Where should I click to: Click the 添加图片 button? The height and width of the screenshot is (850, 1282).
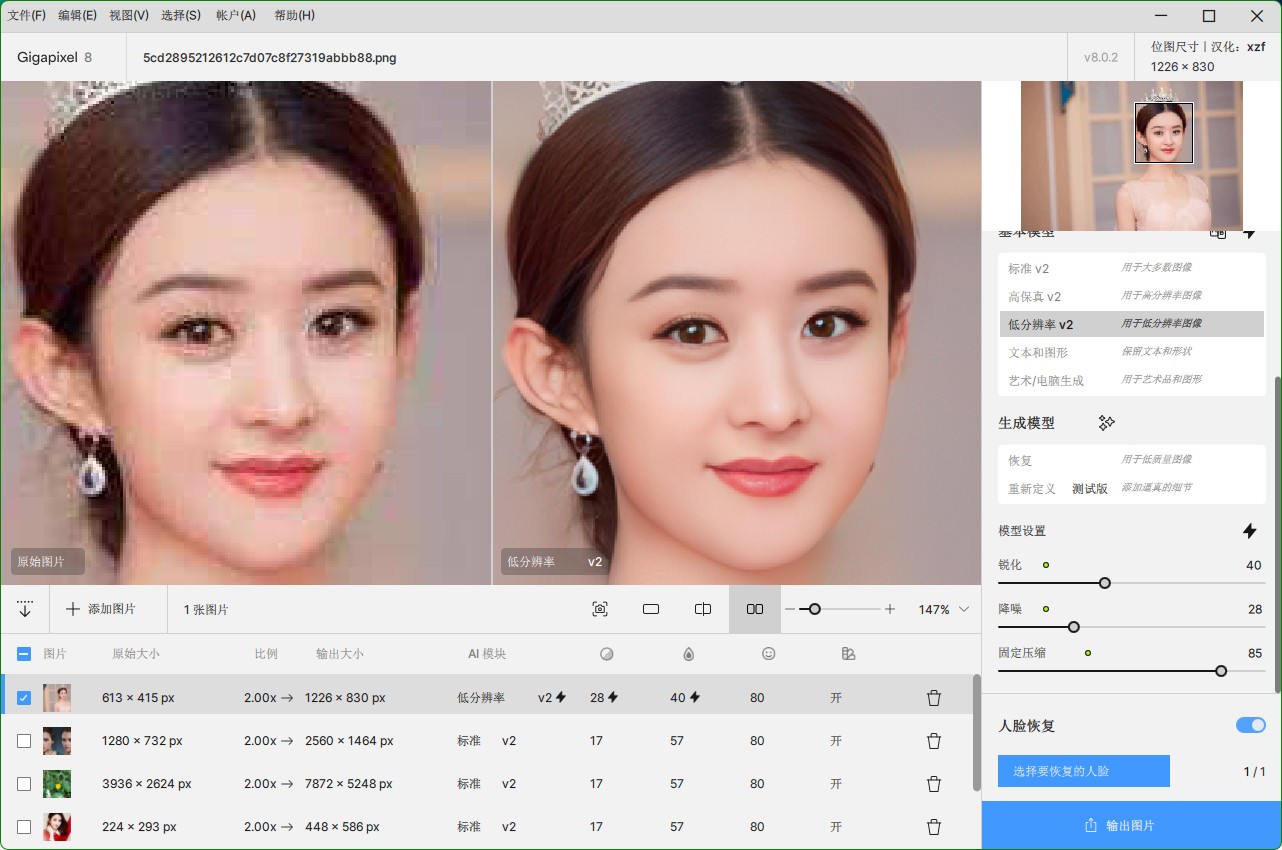click(100, 609)
